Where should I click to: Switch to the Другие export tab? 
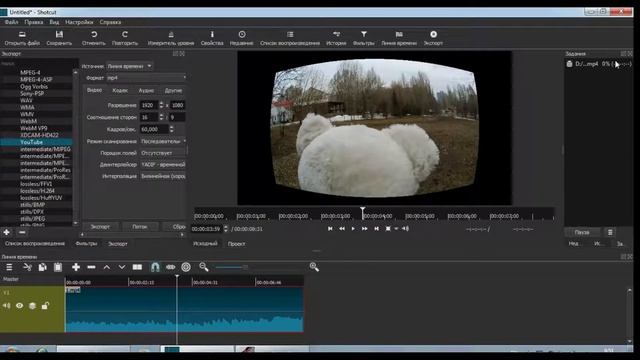point(173,90)
